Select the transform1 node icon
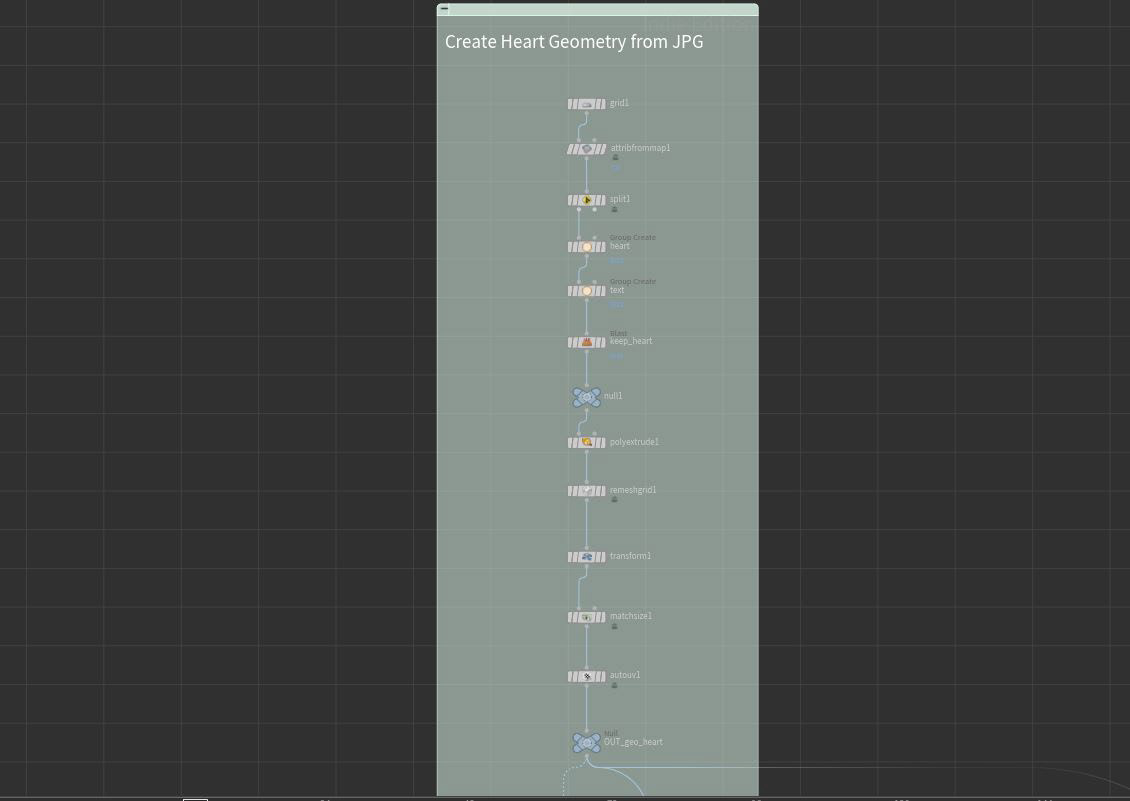Image resolution: width=1130 pixels, height=801 pixels. [587, 557]
